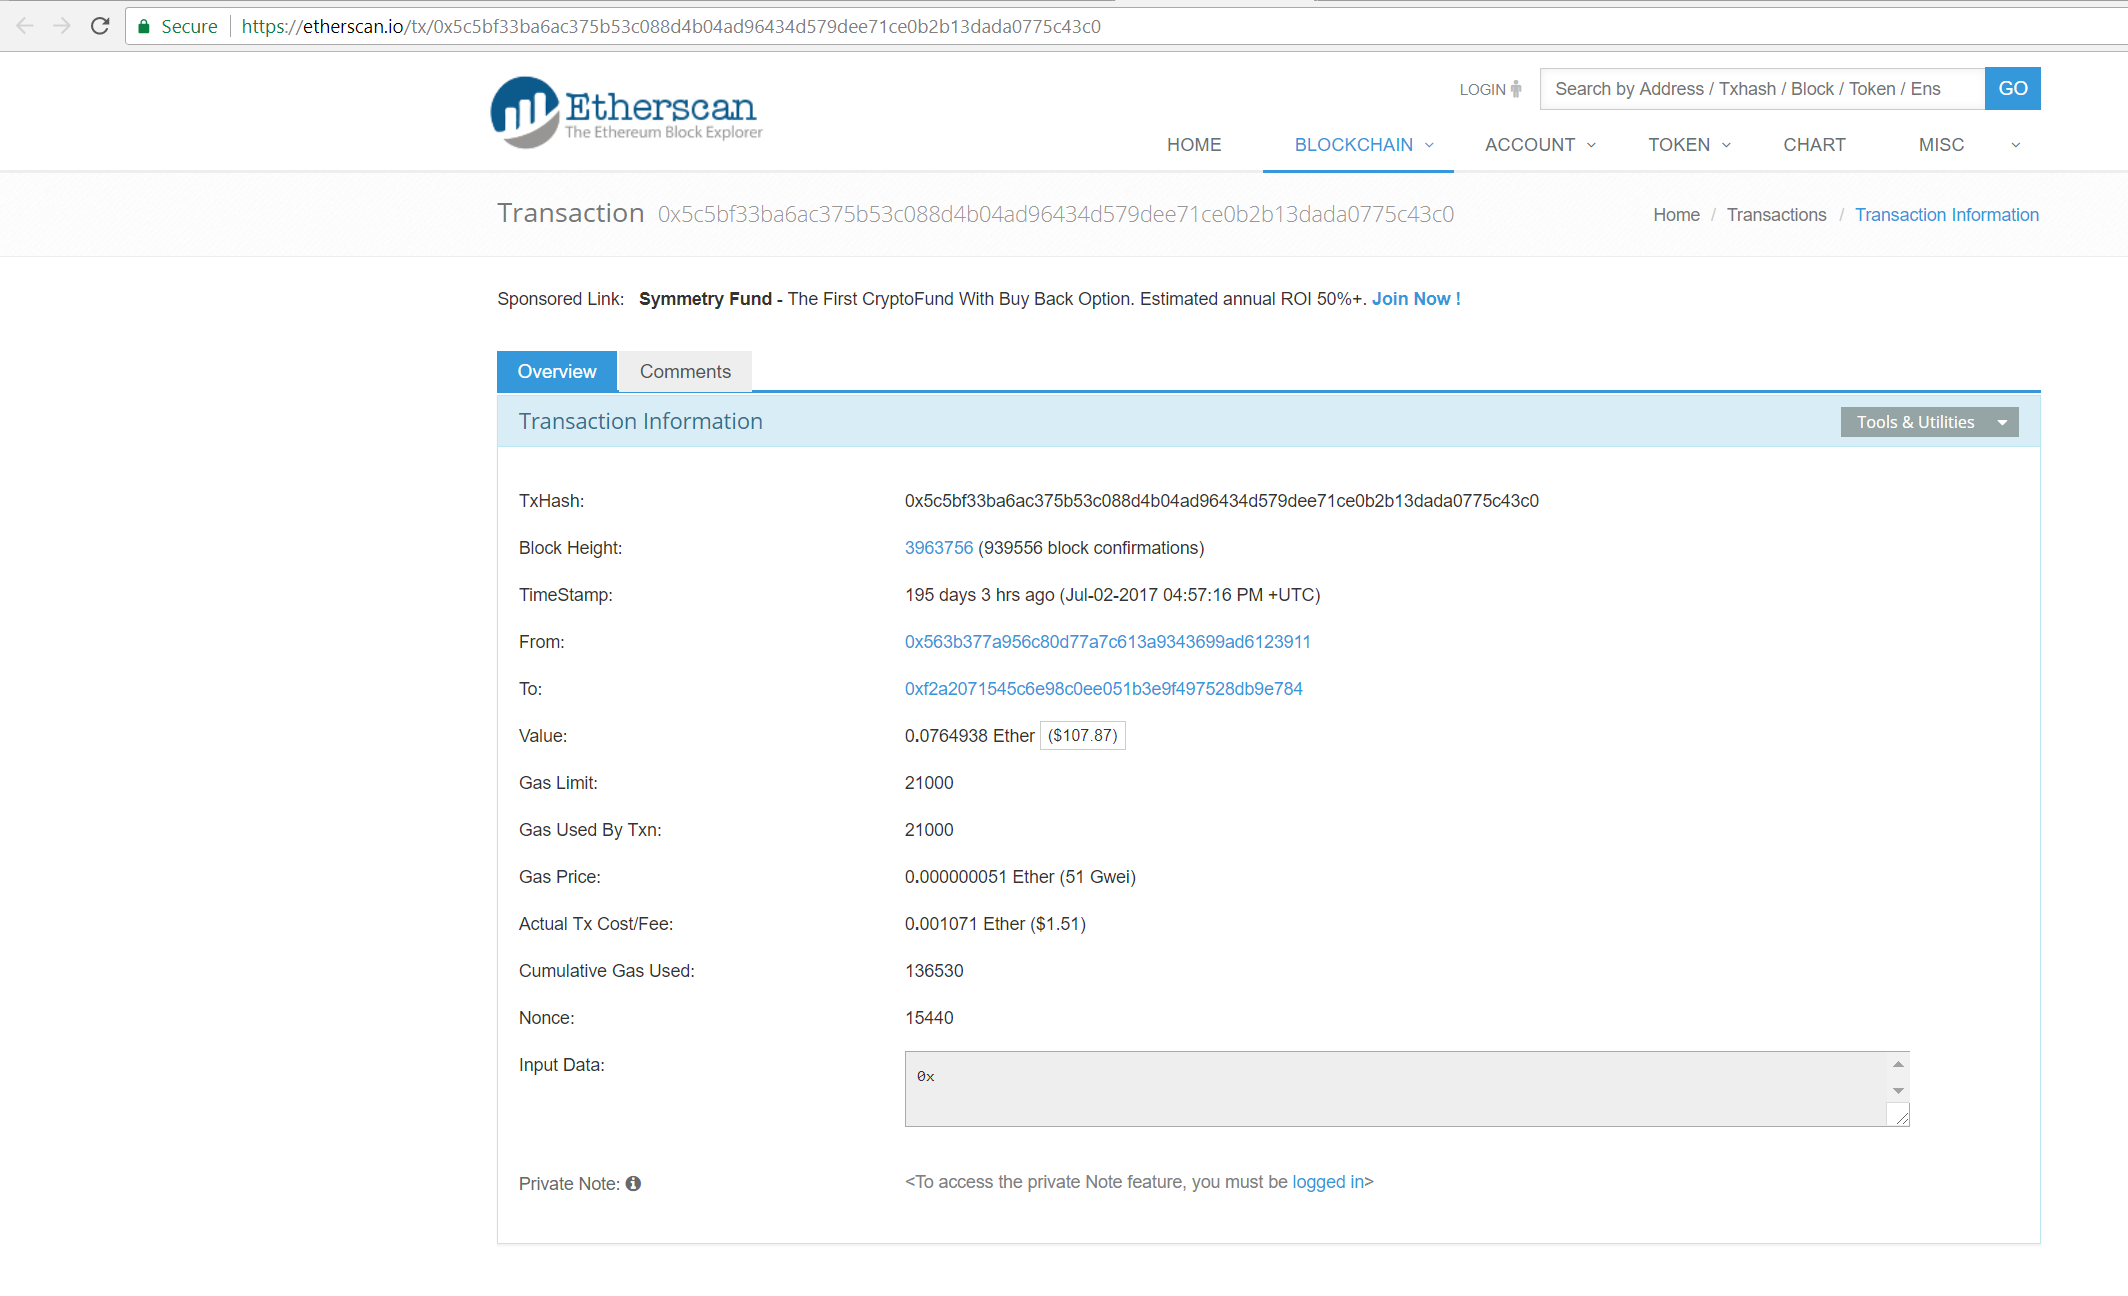Viewport: 2128px width, 1296px height.
Task: Open the CHART menu item
Action: click(1814, 145)
